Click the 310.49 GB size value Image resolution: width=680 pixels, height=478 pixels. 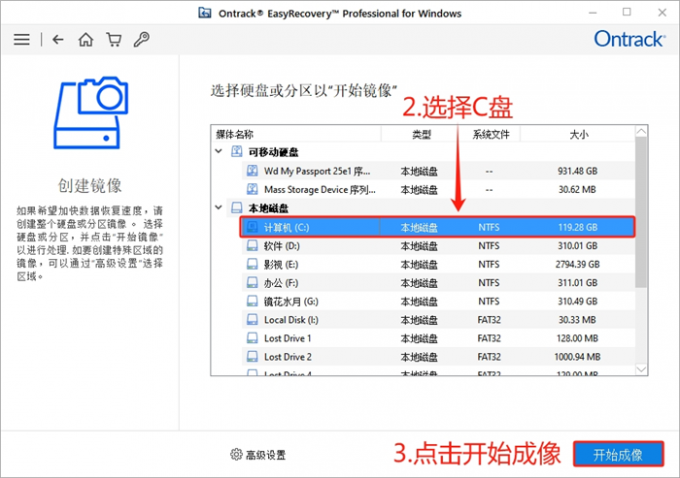coord(577,301)
